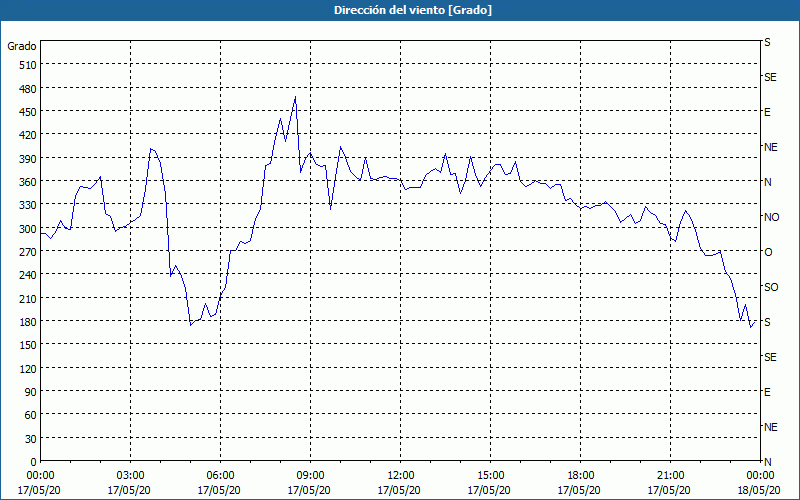Click the 510 value on the degree axis
800x500 pixels.
click(x=29, y=65)
